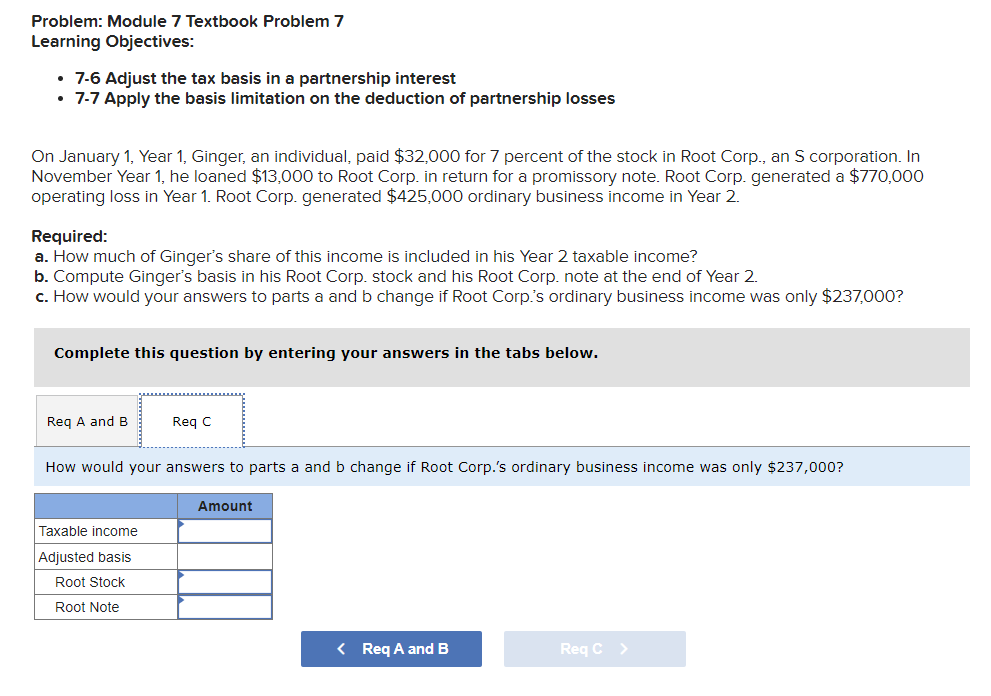Click the Root Stock amount input field

[x=224, y=581]
